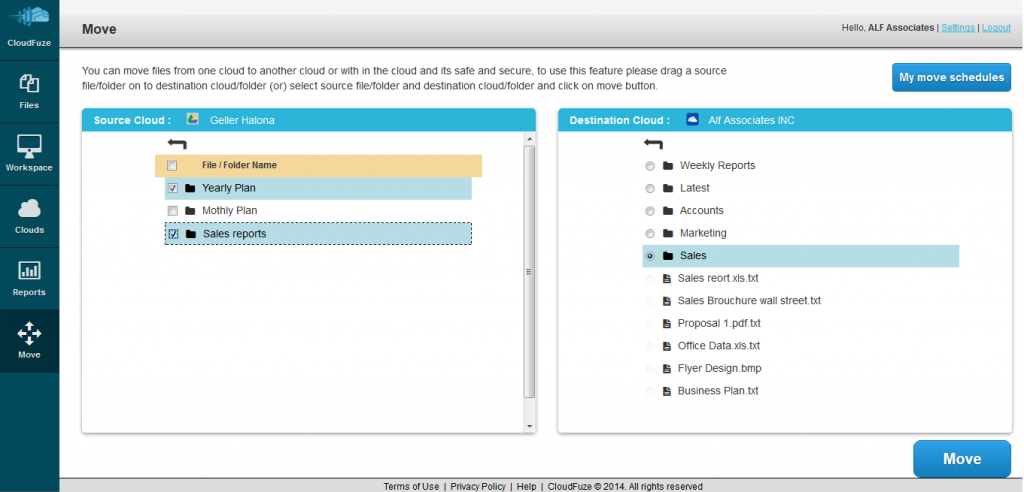Image resolution: width=1024 pixels, height=492 pixels.
Task: Open the Help footer link
Action: [x=526, y=487]
